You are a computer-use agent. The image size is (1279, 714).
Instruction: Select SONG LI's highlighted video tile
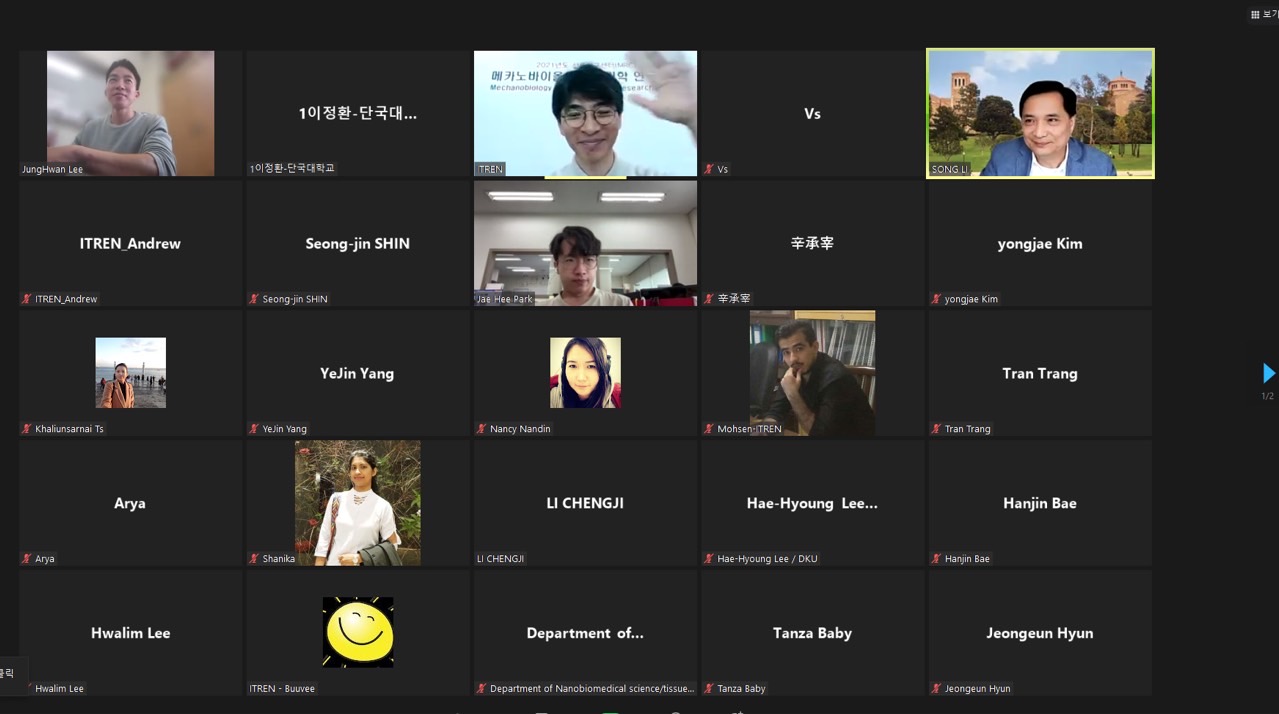click(x=1040, y=113)
